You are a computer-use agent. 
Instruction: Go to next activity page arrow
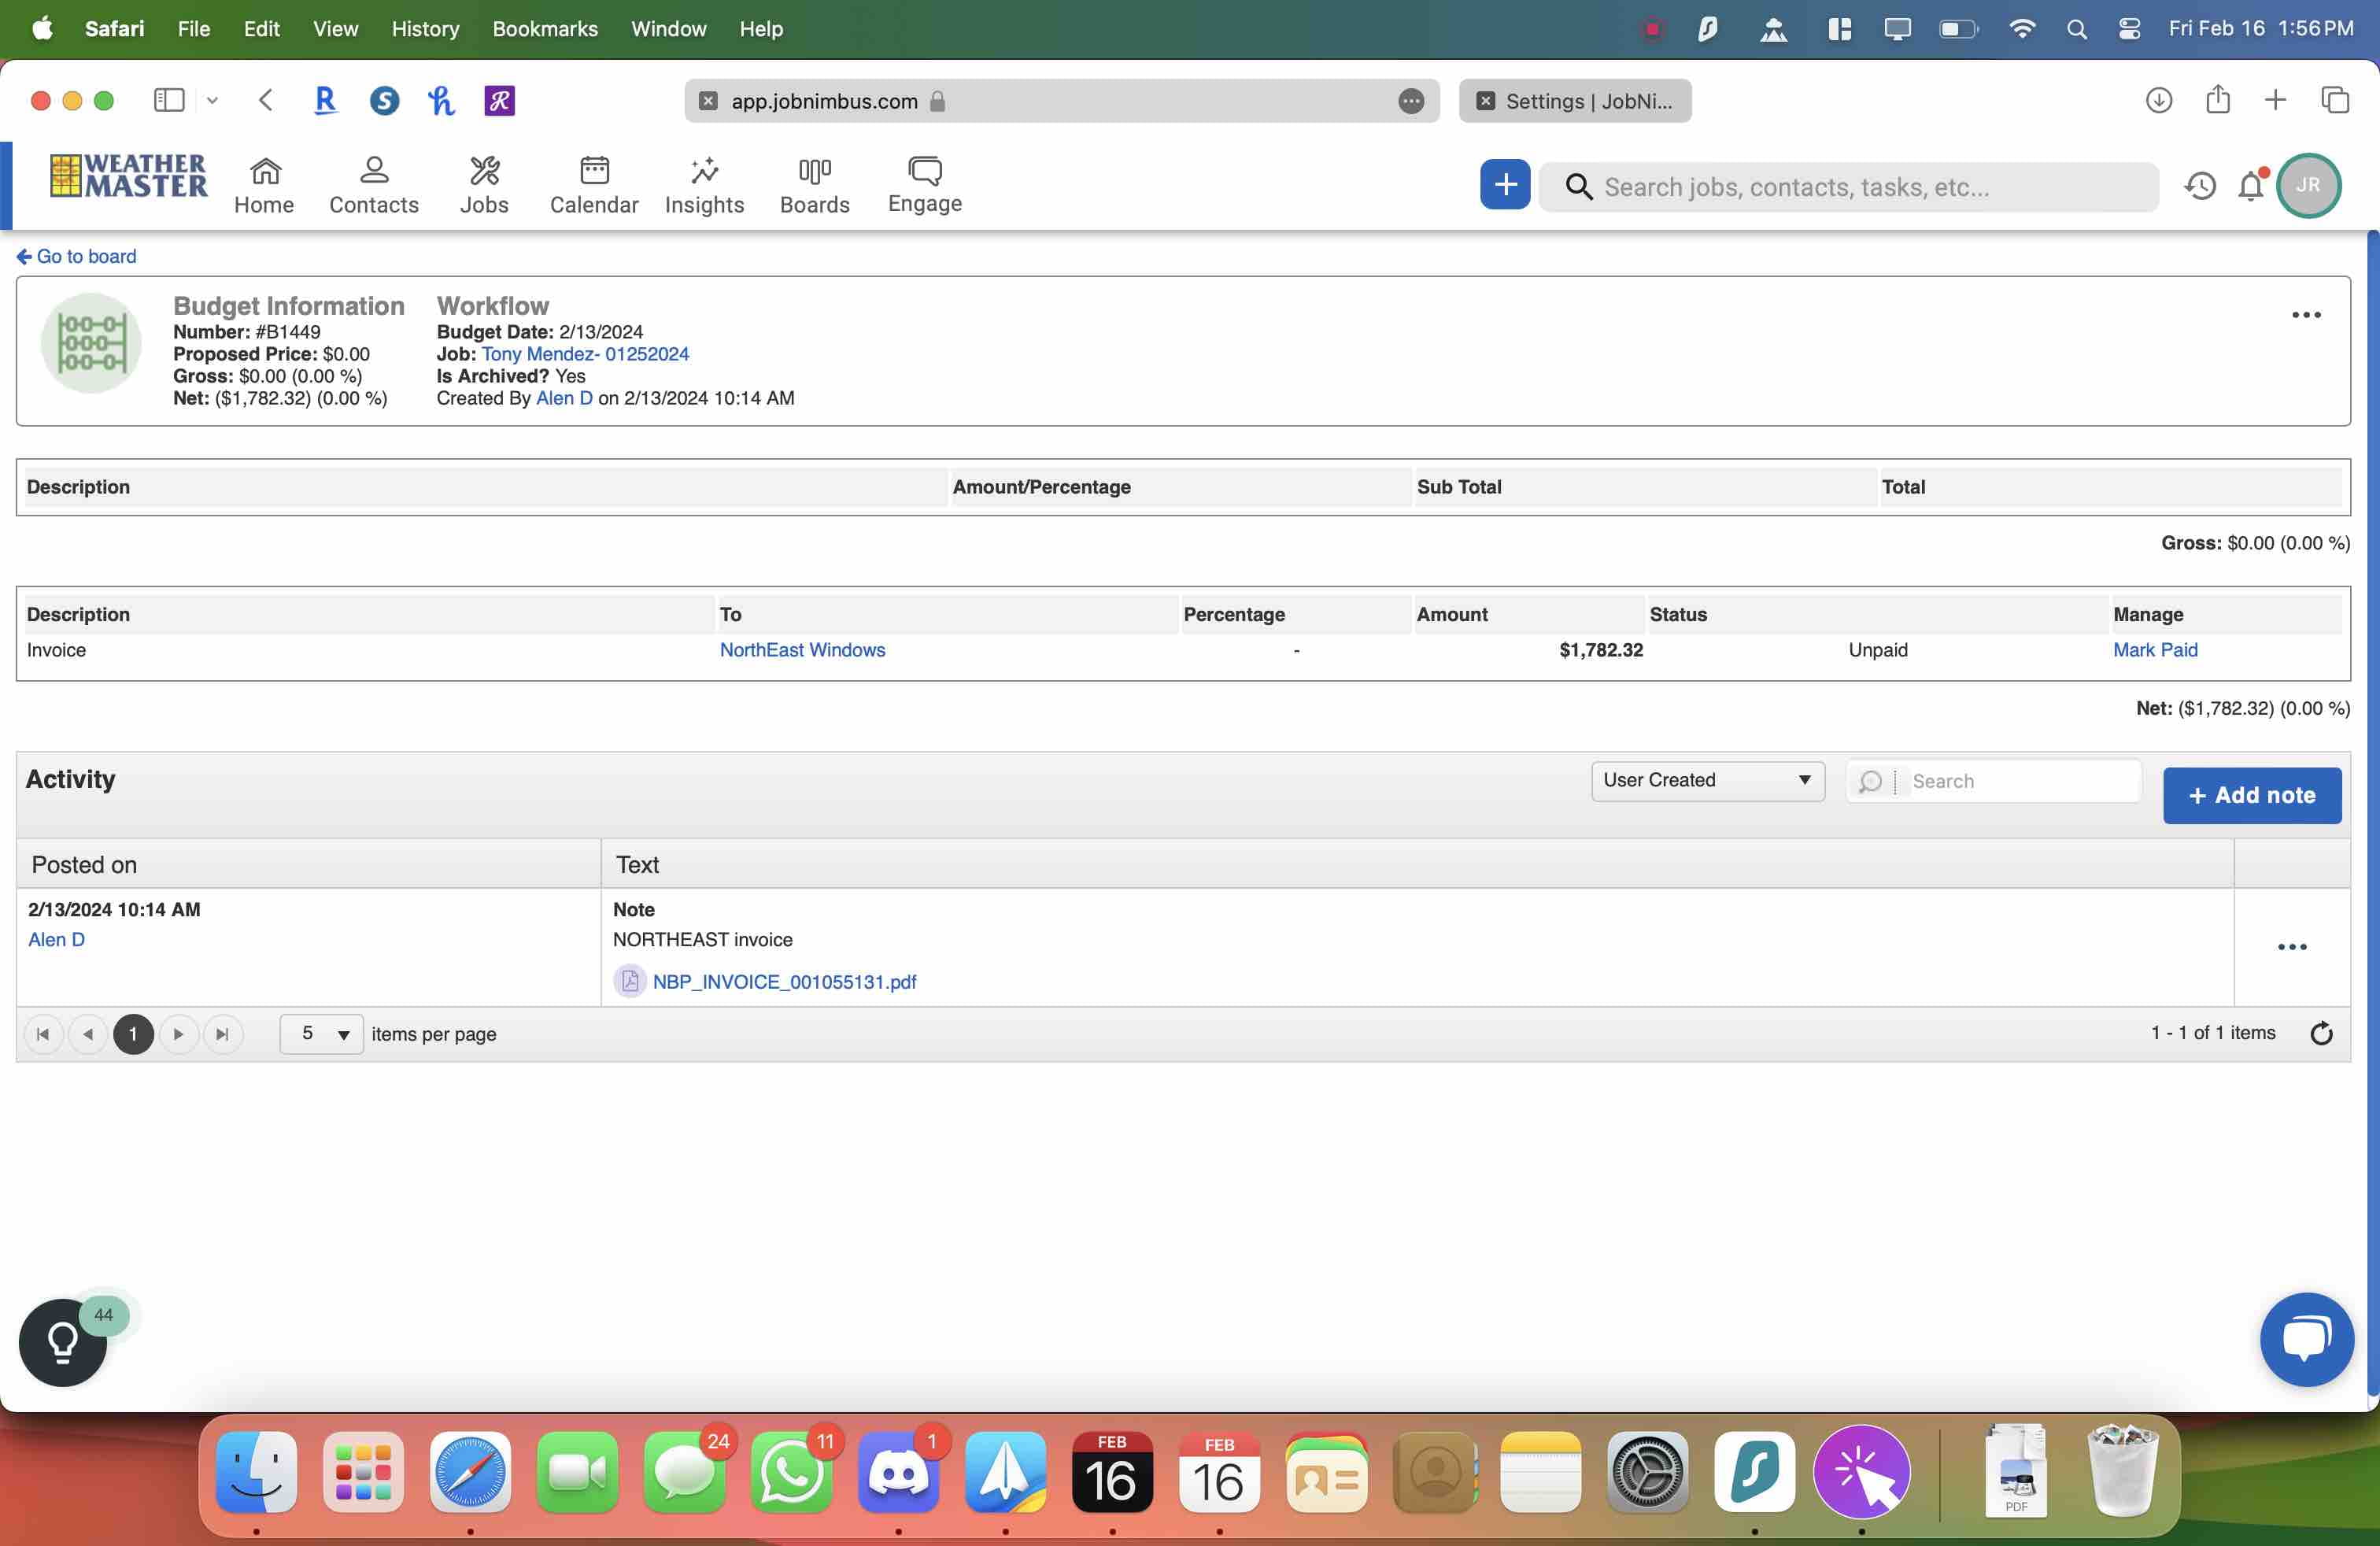[178, 1034]
